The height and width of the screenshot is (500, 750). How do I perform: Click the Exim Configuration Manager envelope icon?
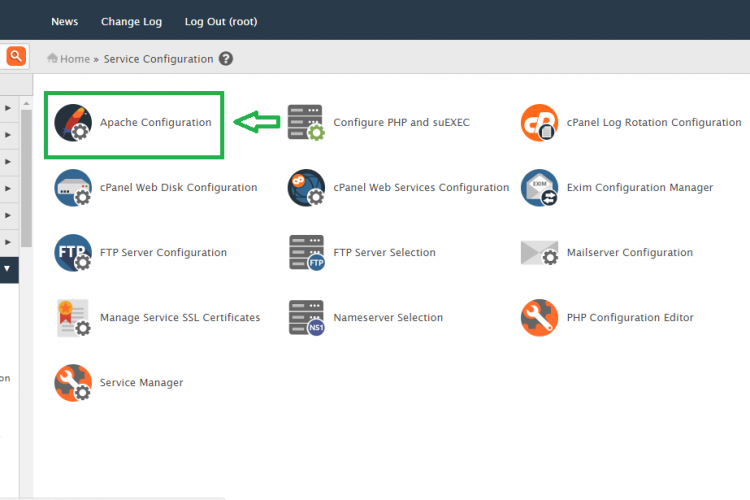point(540,188)
